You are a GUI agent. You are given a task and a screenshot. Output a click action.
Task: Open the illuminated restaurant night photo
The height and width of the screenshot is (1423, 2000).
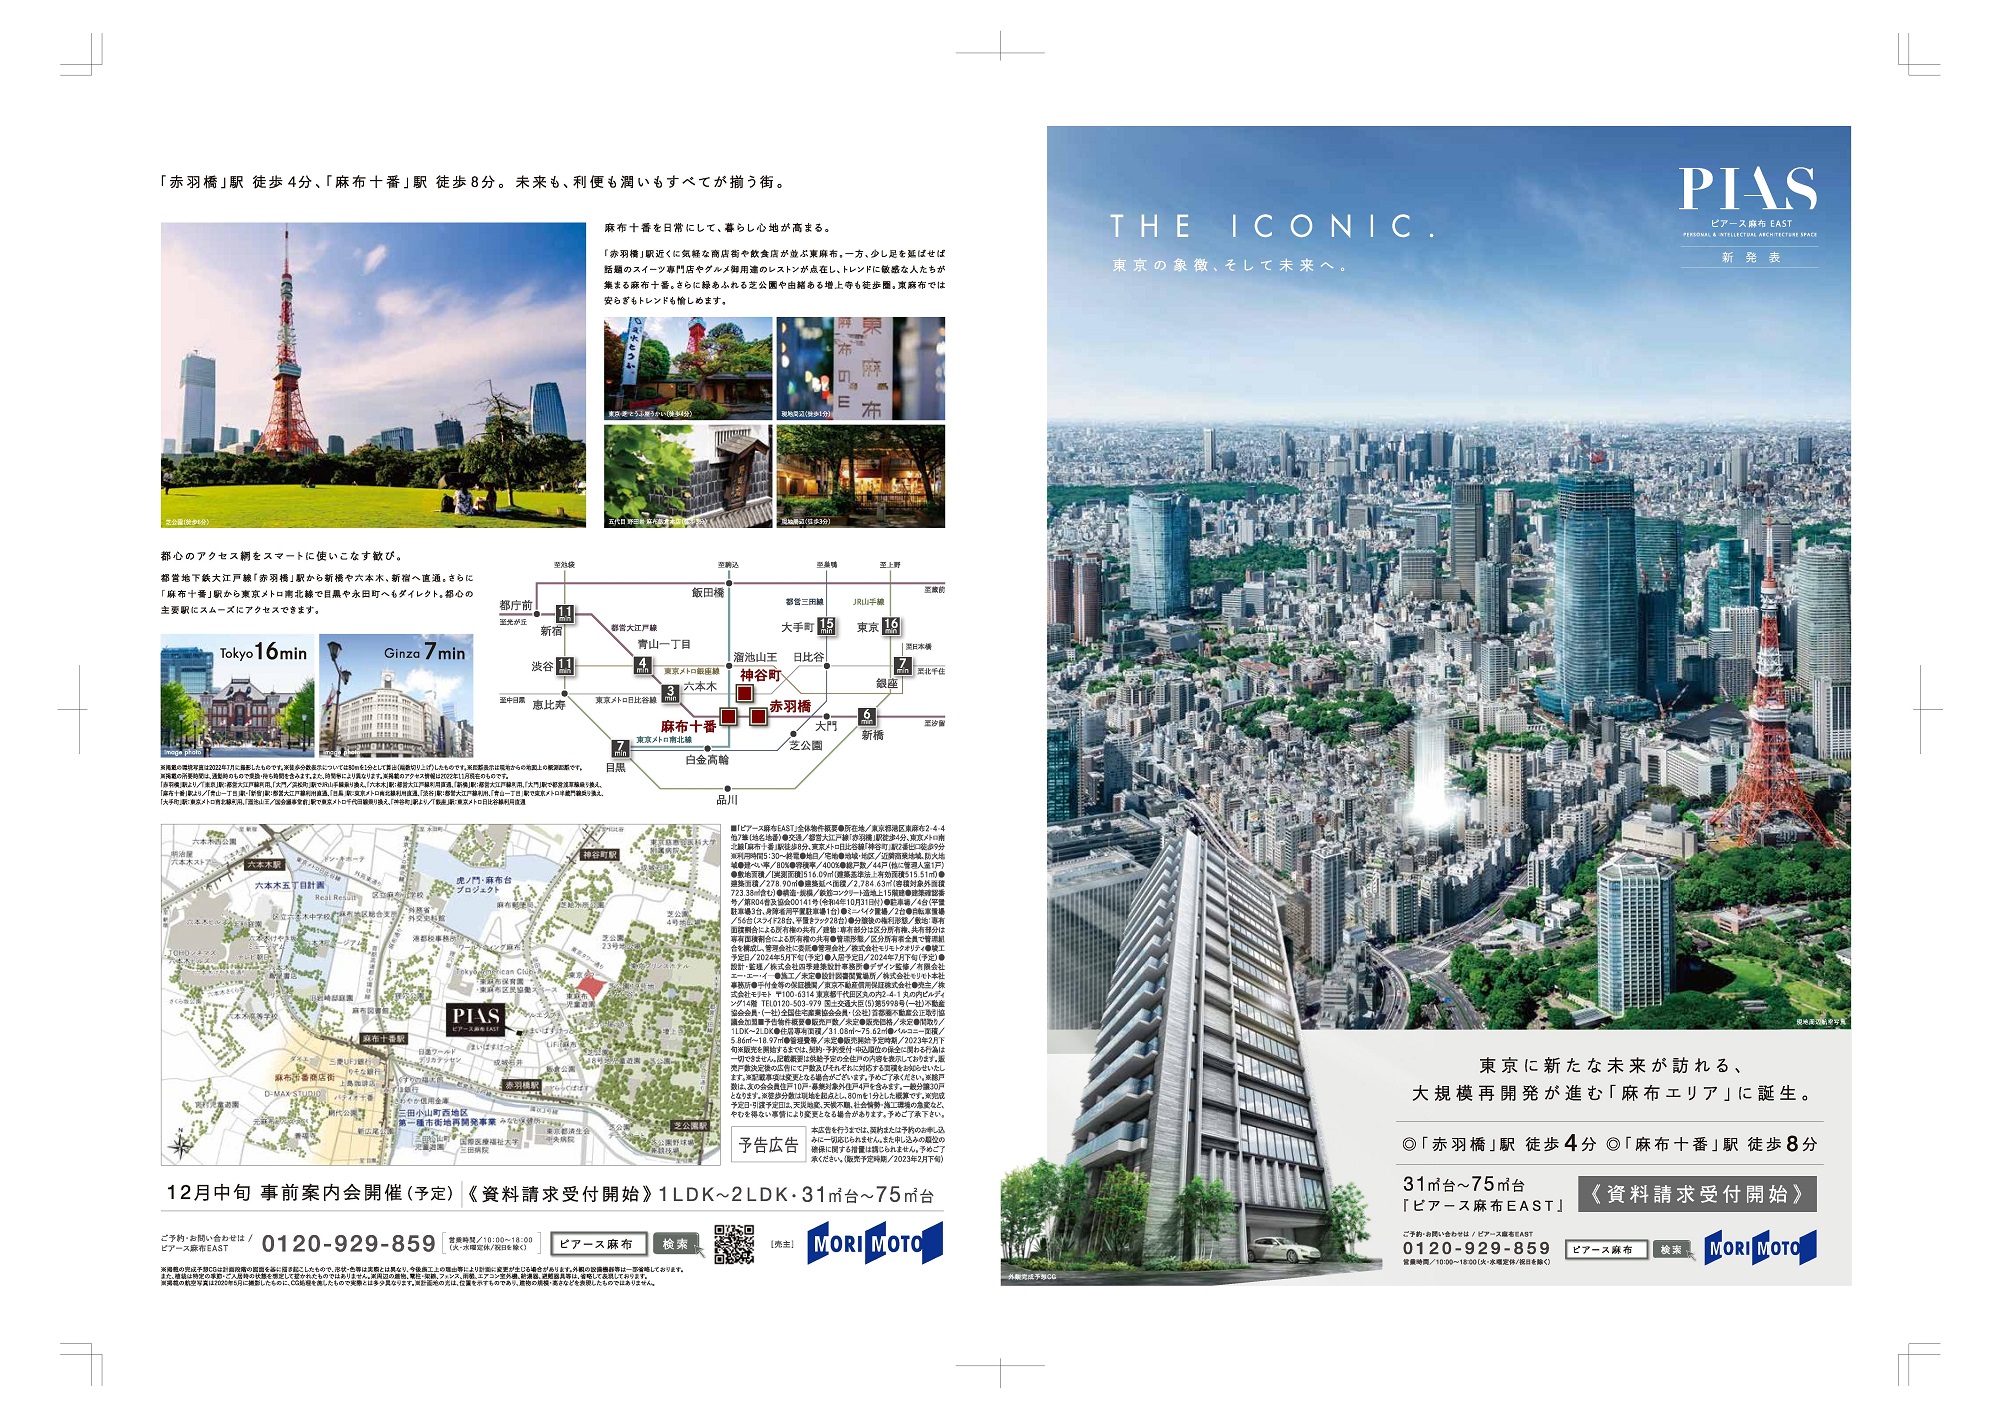[x=861, y=476]
